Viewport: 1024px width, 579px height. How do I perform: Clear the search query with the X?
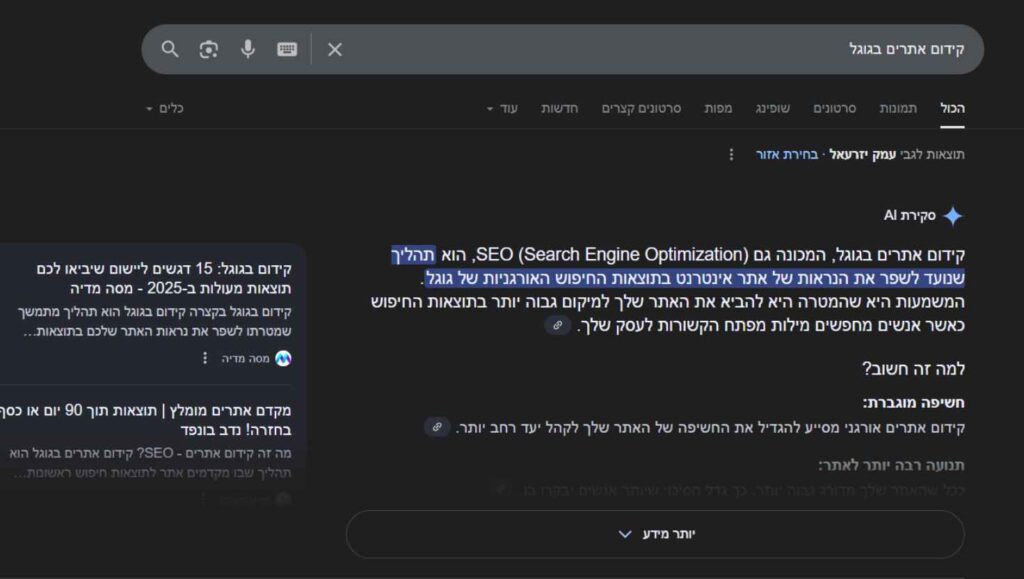point(334,49)
